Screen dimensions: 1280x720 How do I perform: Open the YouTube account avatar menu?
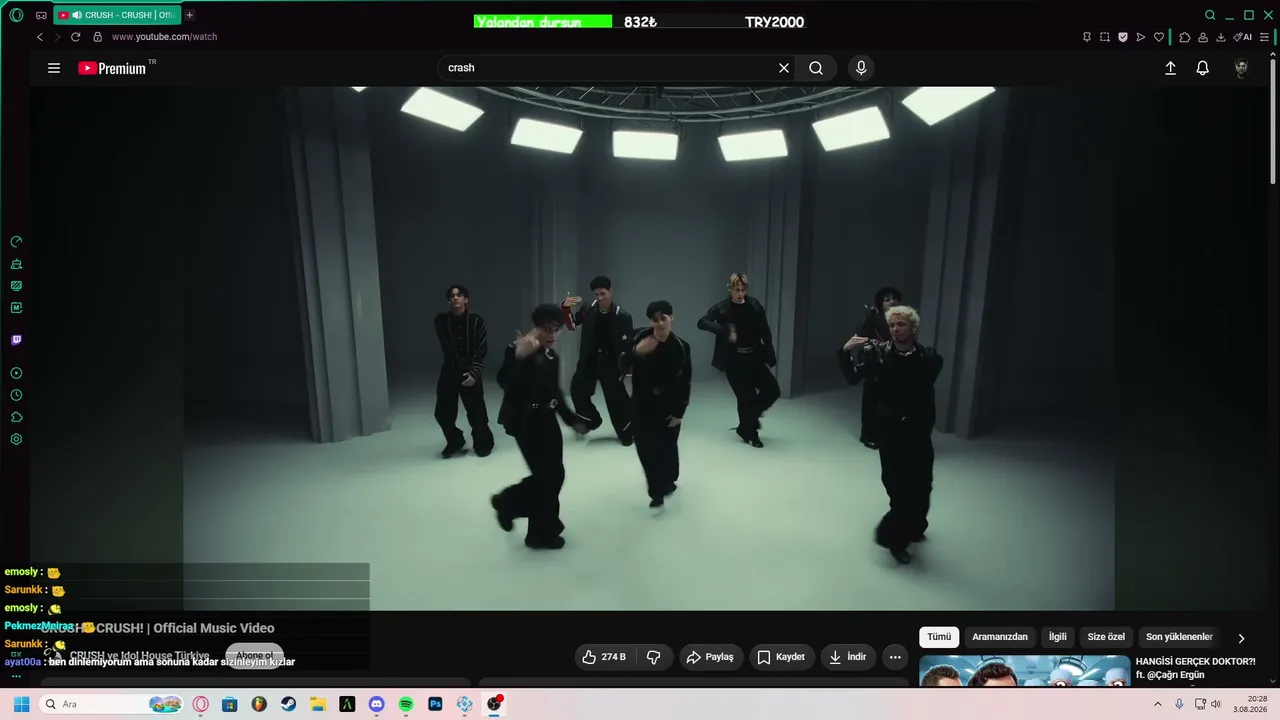pyautogui.click(x=1241, y=68)
